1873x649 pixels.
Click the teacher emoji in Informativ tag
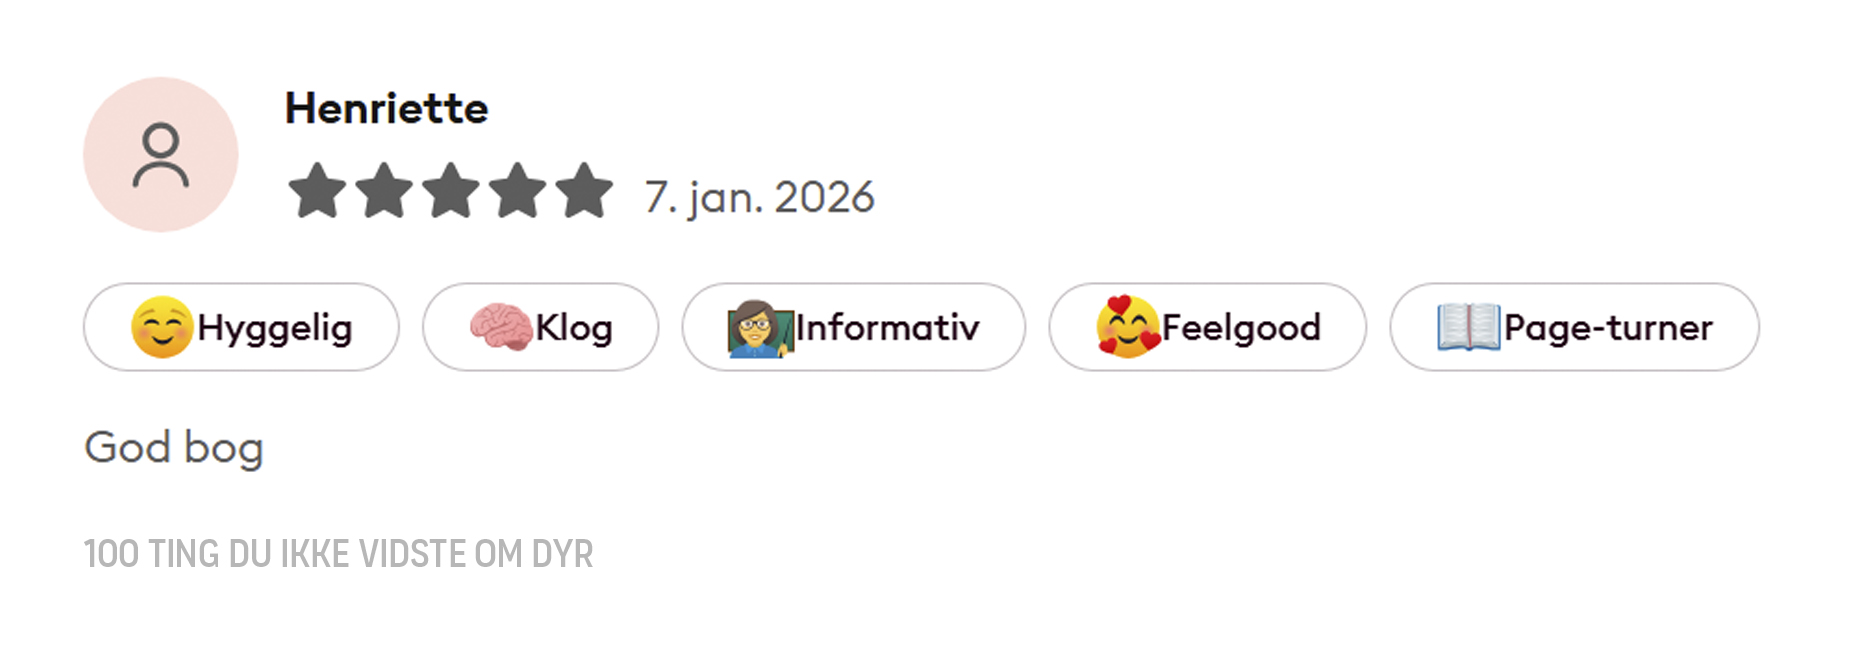coord(760,328)
